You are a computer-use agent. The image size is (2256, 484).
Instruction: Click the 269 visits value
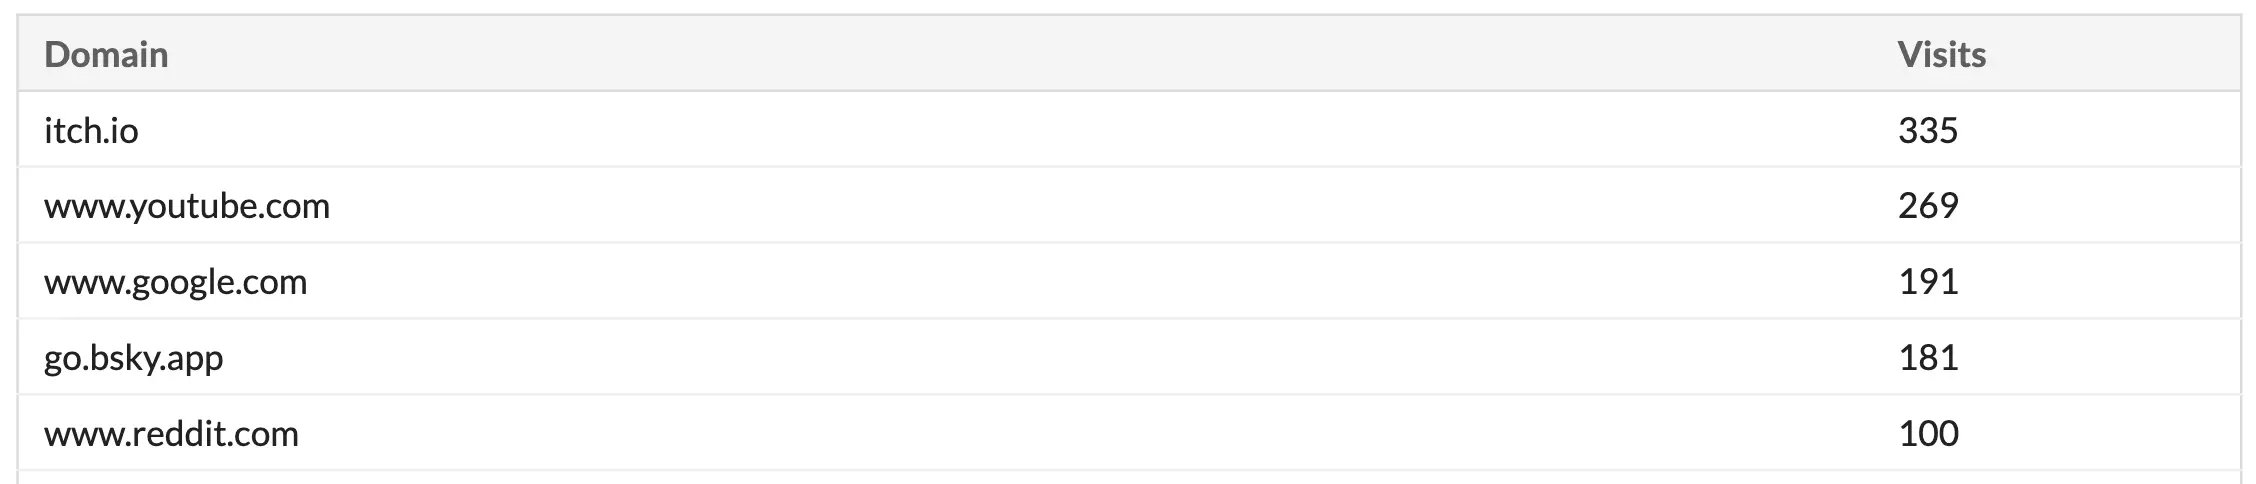(x=1927, y=206)
